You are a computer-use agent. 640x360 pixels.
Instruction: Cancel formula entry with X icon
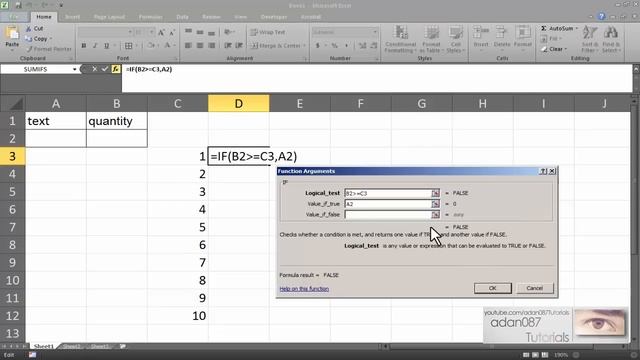[x=94, y=69]
